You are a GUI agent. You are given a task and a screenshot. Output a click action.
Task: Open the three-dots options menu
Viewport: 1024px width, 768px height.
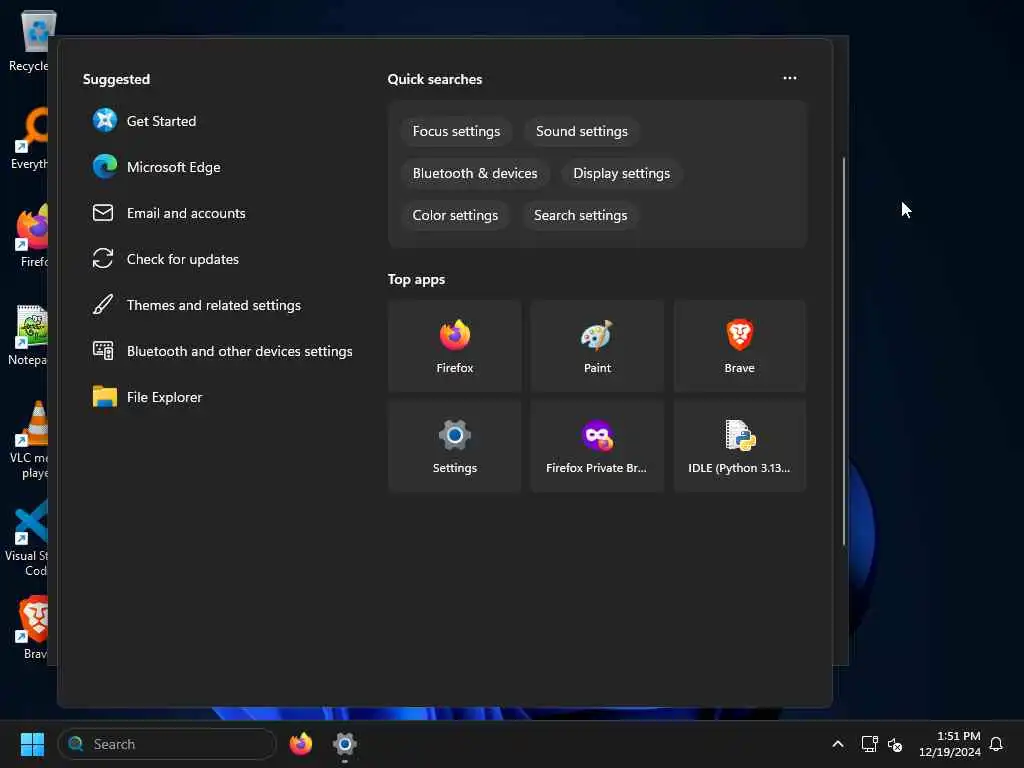(790, 78)
